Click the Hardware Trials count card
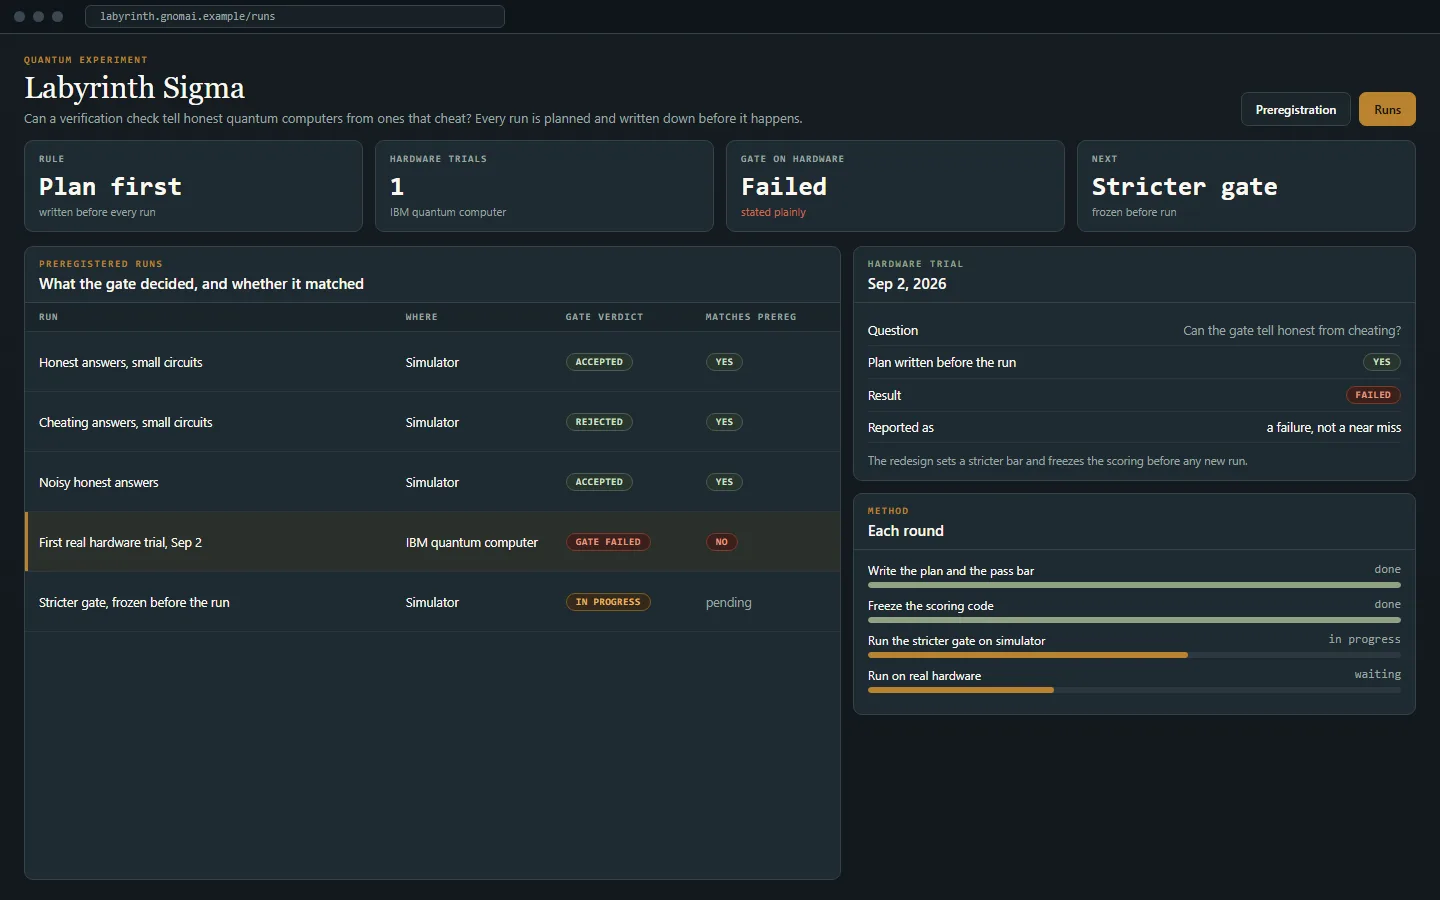 tap(544, 186)
